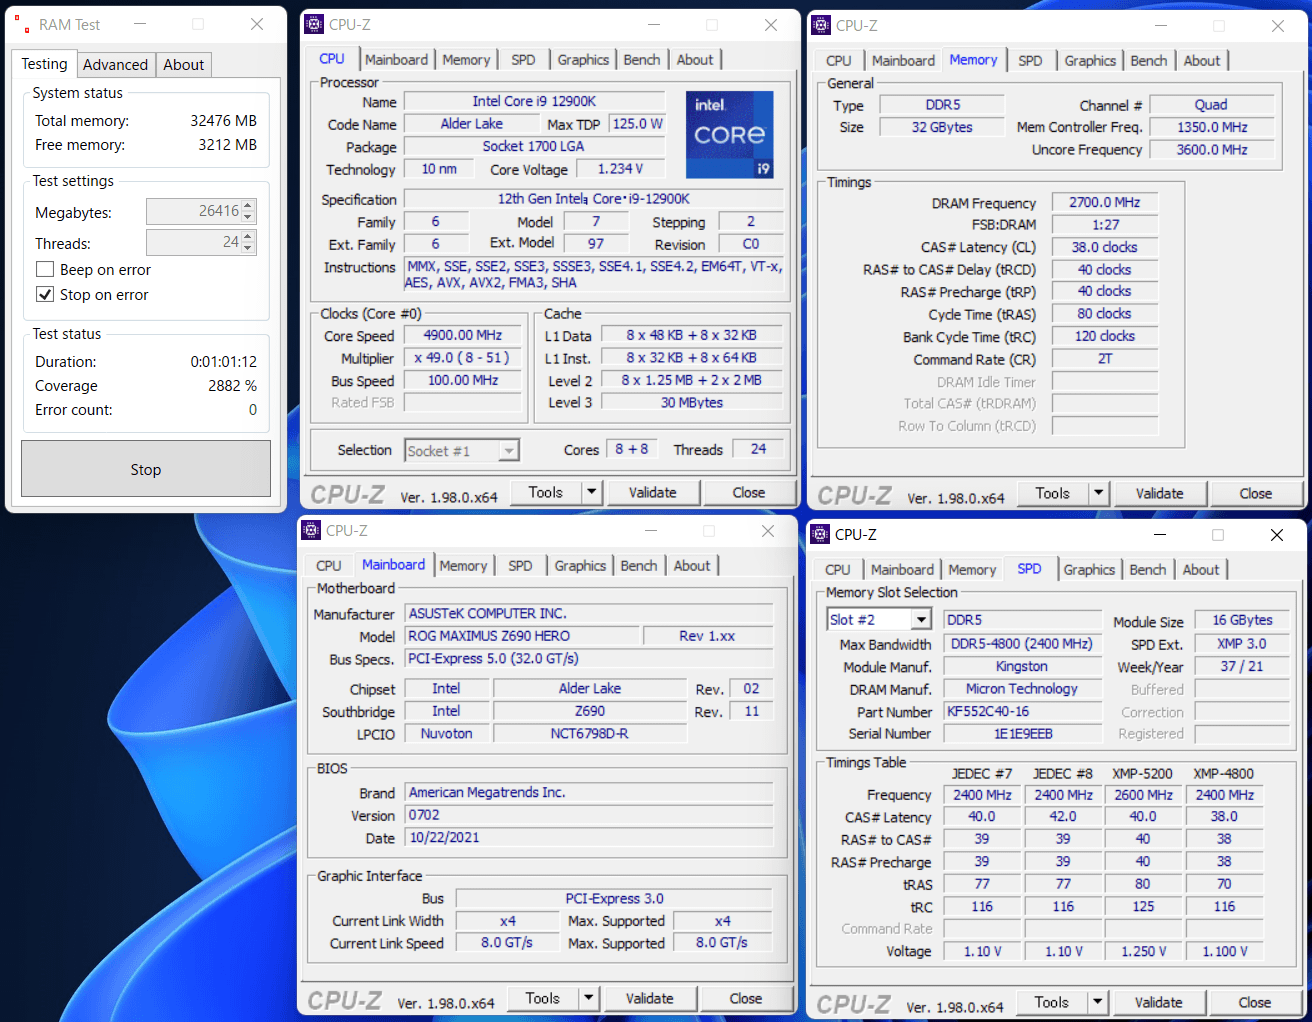Click the Mem Controller Freq. value 1350.0 MHz

(1212, 127)
